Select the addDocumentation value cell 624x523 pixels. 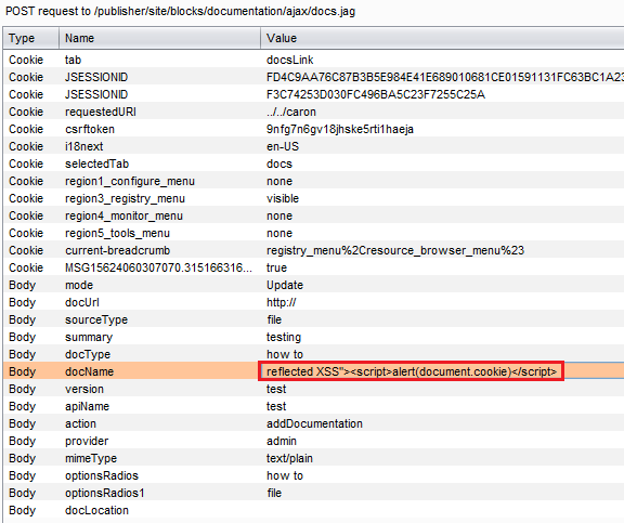(314, 424)
